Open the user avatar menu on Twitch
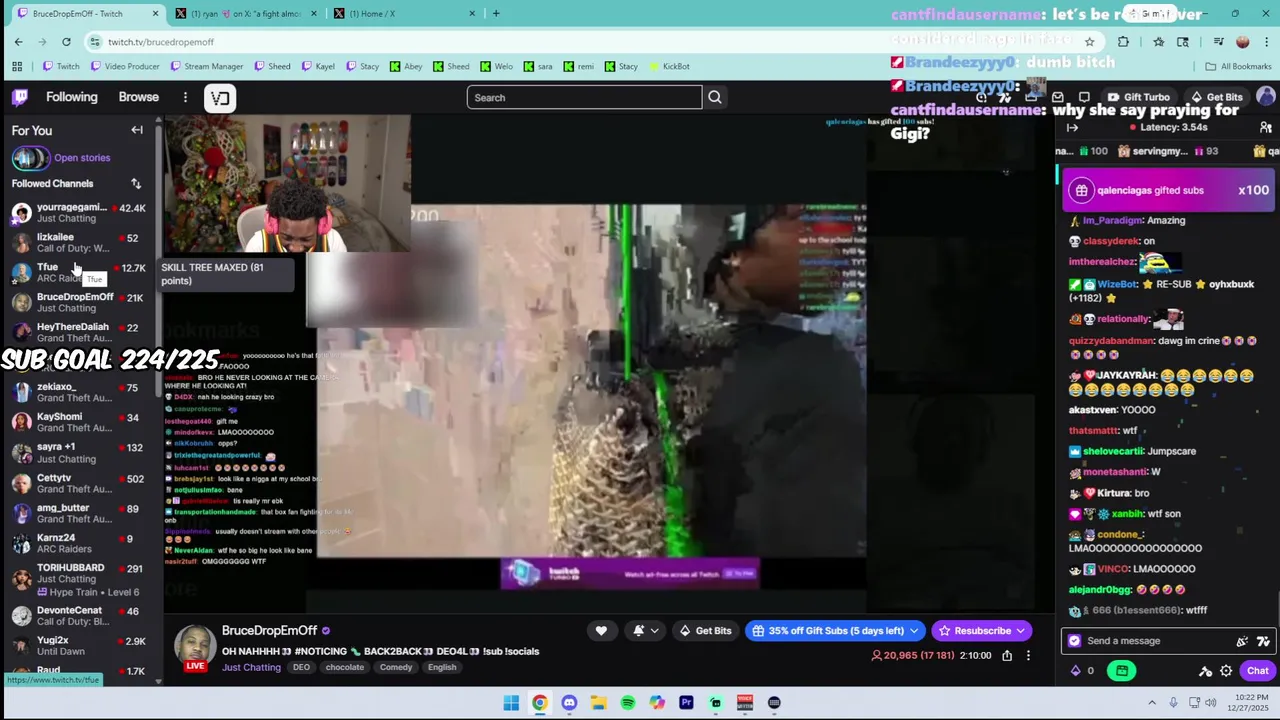The image size is (1280, 720). coord(1266,97)
